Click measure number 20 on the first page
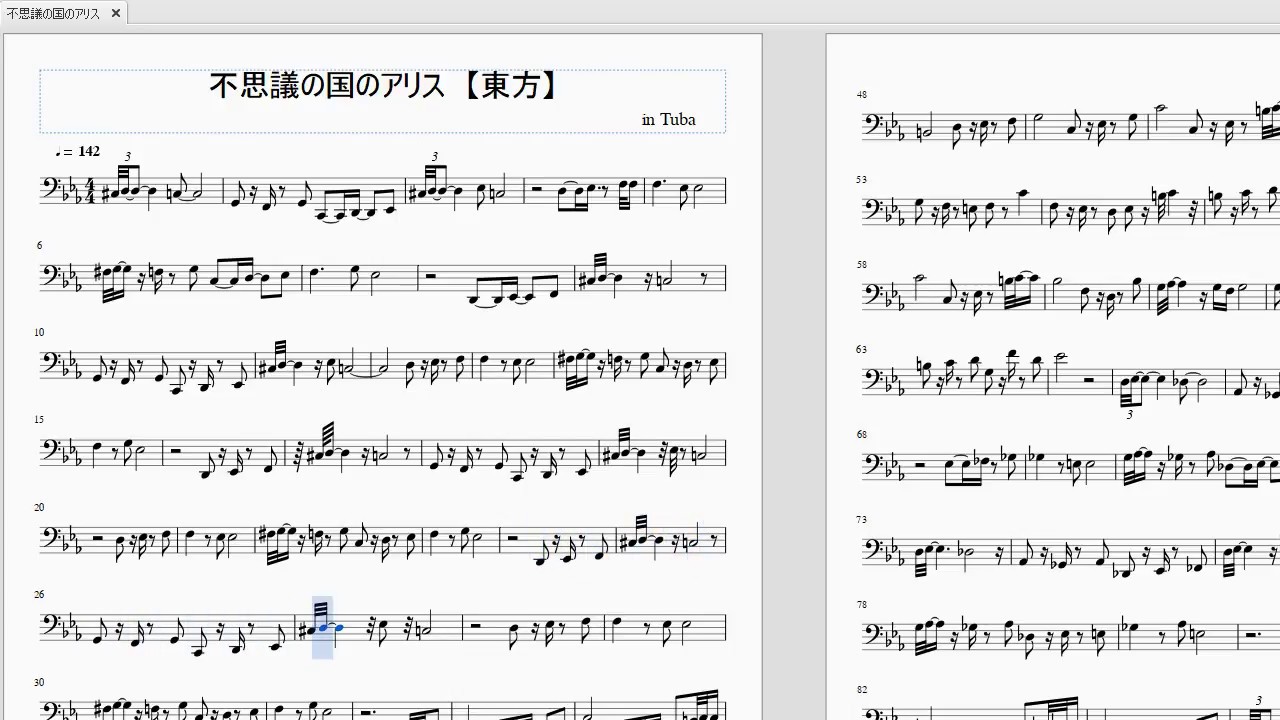 (x=39, y=508)
